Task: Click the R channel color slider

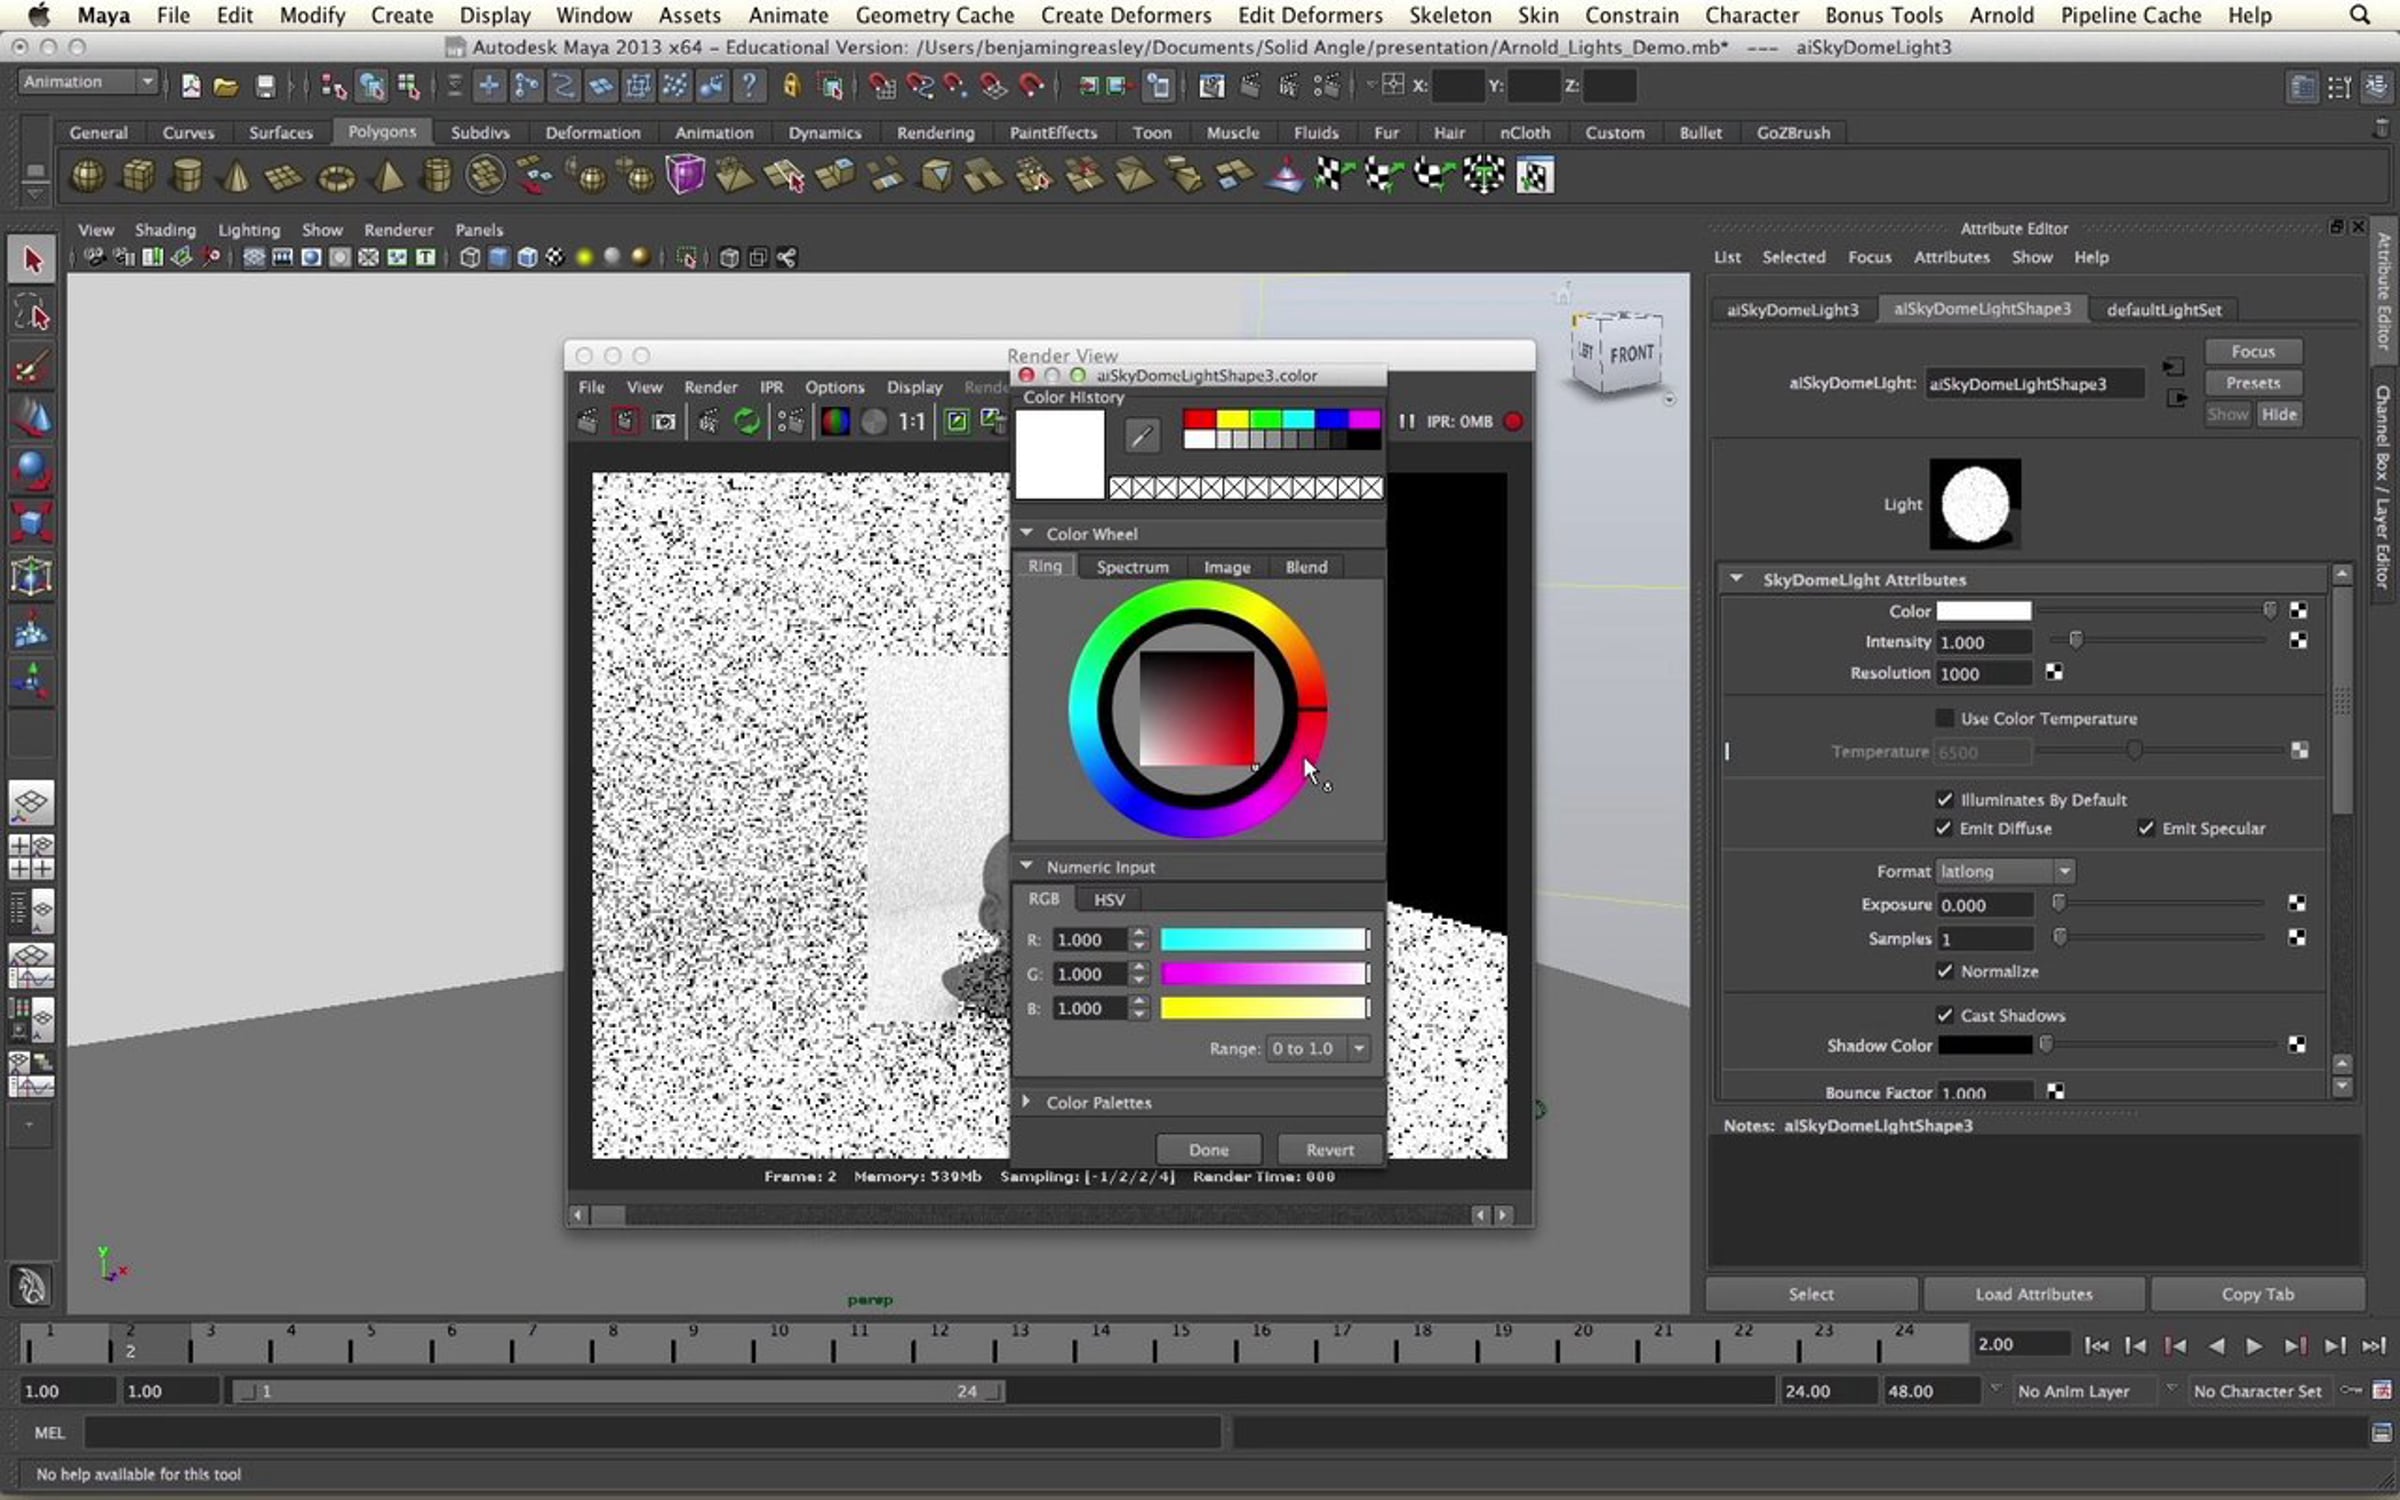Action: tap(1264, 940)
